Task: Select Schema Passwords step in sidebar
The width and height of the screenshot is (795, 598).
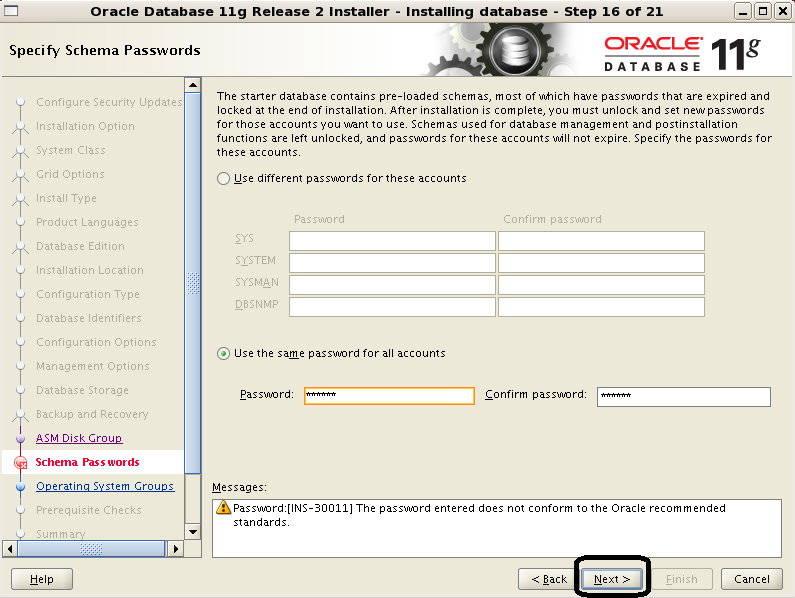Action: point(87,462)
